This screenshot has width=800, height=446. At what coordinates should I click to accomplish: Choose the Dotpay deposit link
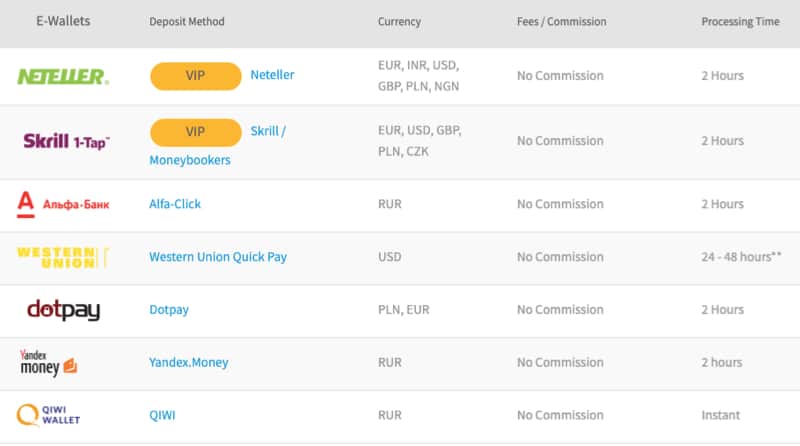click(169, 310)
